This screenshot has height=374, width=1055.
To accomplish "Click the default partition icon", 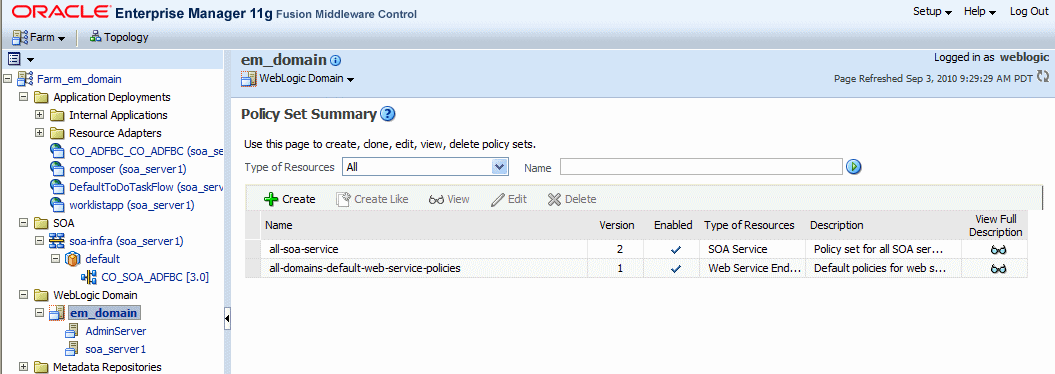I will [x=73, y=259].
